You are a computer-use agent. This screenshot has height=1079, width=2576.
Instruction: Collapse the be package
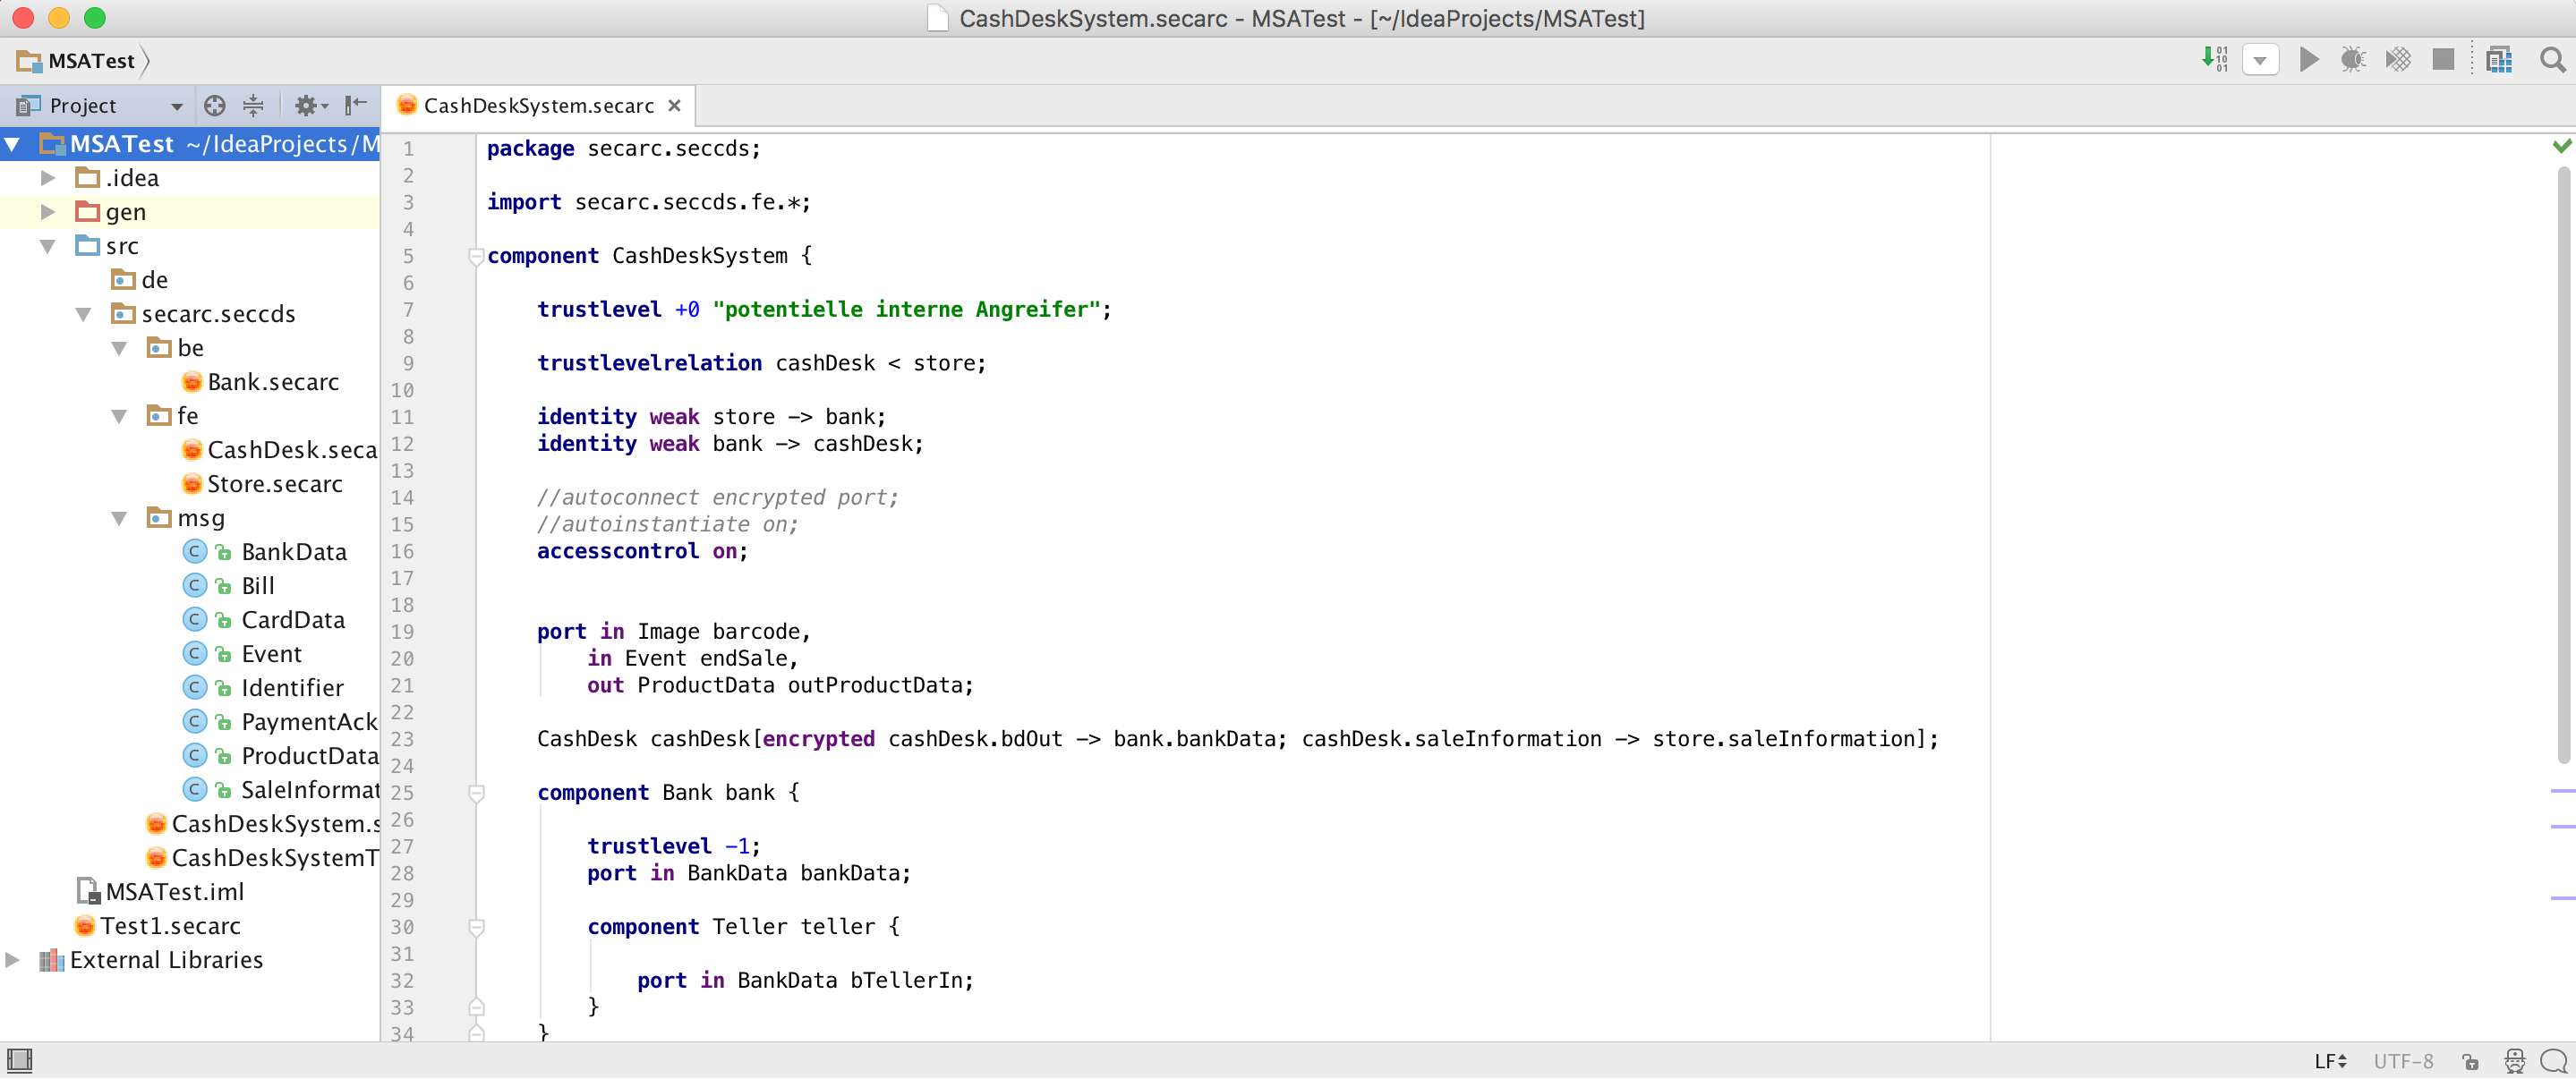click(119, 348)
